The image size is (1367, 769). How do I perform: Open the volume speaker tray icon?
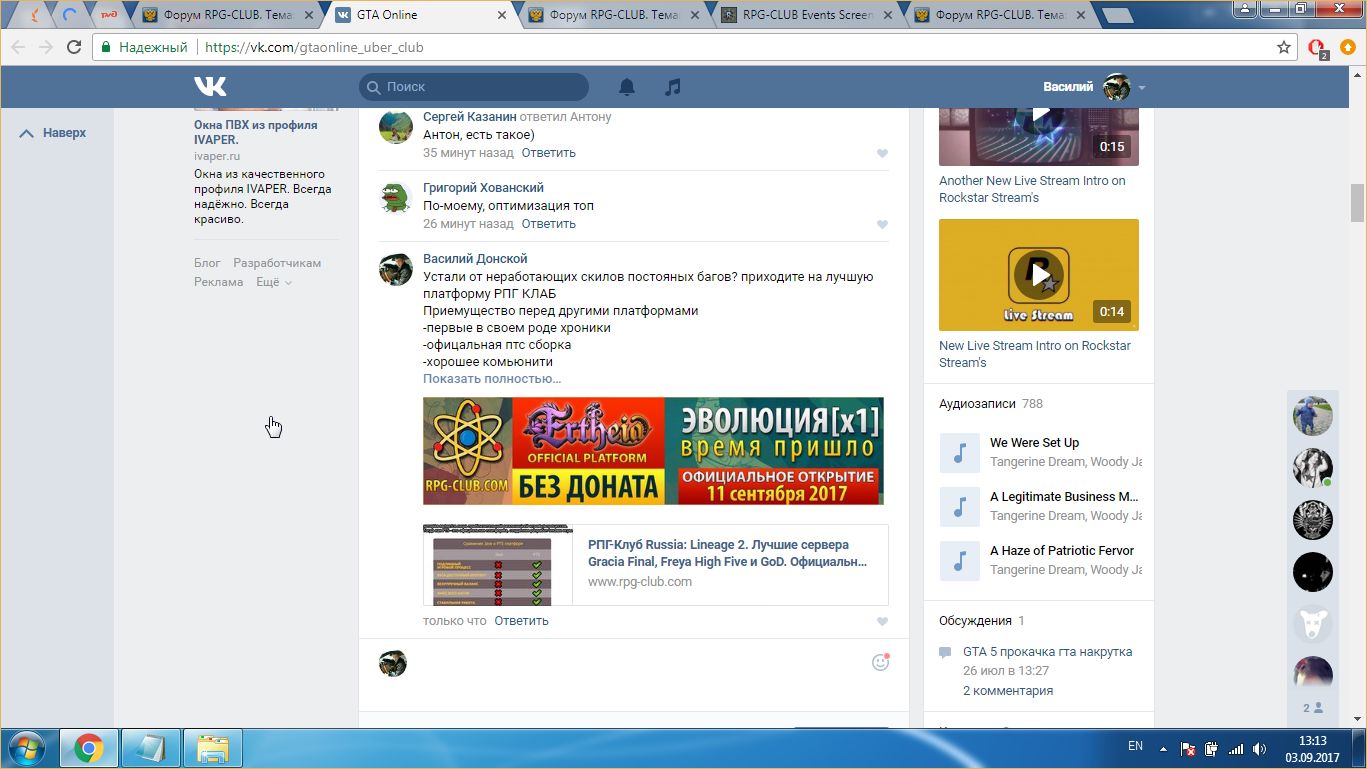[1259, 748]
